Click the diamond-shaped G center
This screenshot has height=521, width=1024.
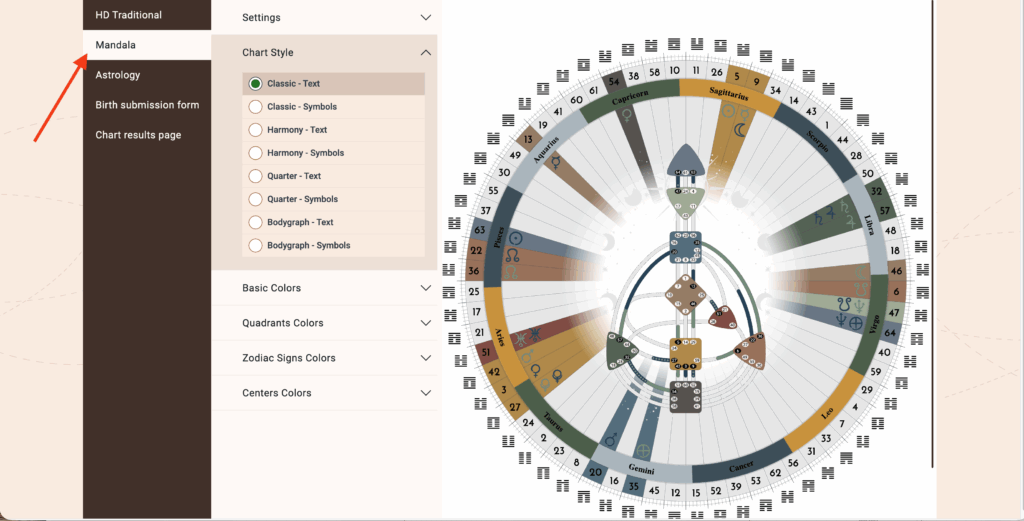pyautogui.click(x=686, y=297)
